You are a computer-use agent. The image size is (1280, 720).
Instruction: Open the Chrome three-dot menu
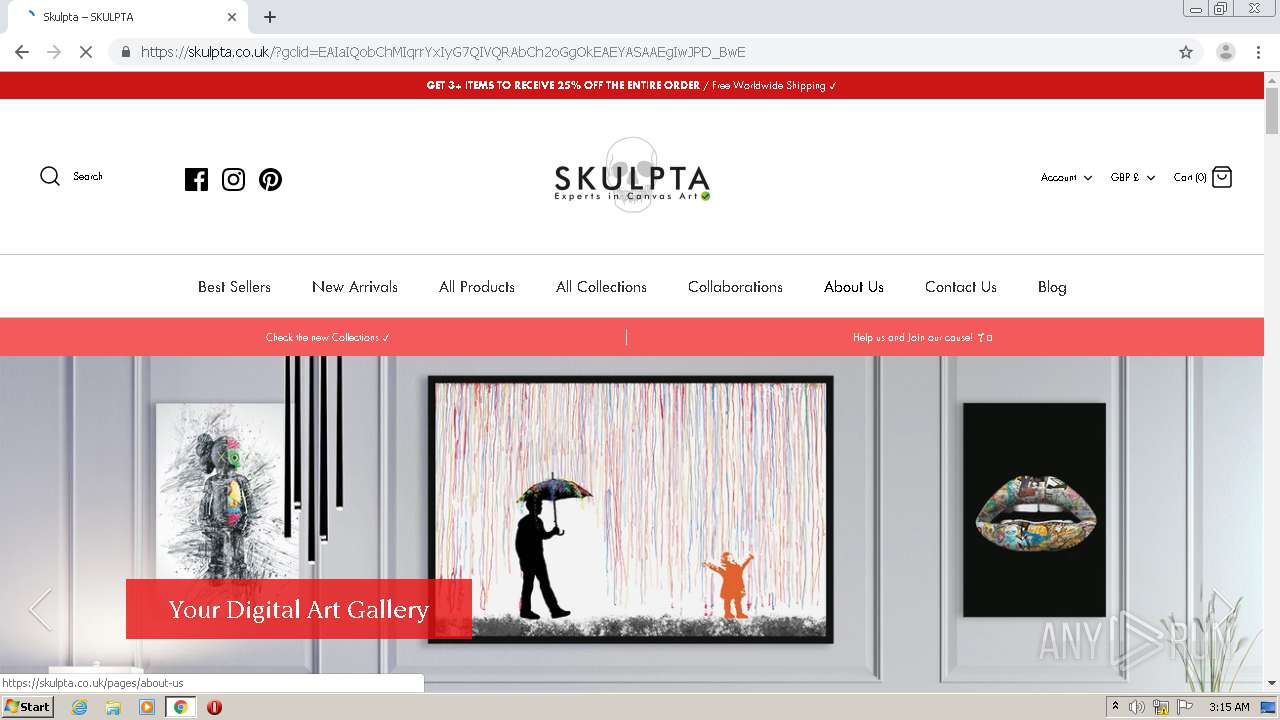click(1258, 52)
